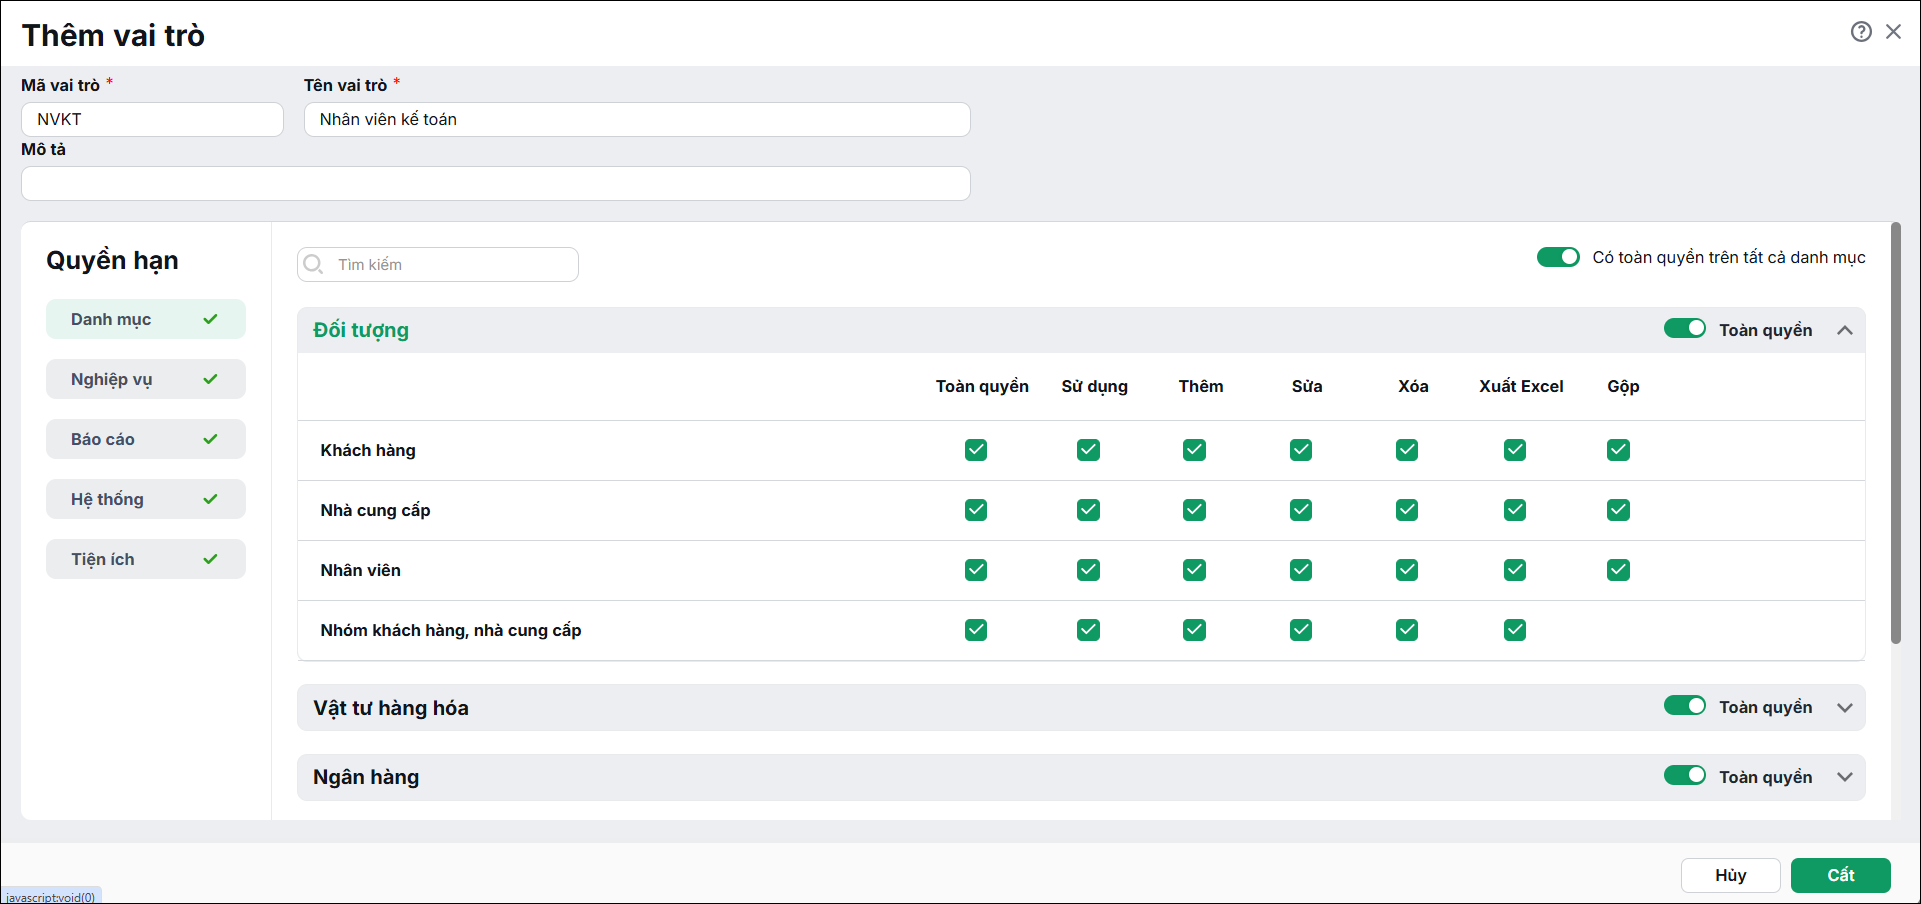Uncheck Sử dụng for Nhân viên
Viewport: 1921px width, 904px height.
(x=1088, y=570)
